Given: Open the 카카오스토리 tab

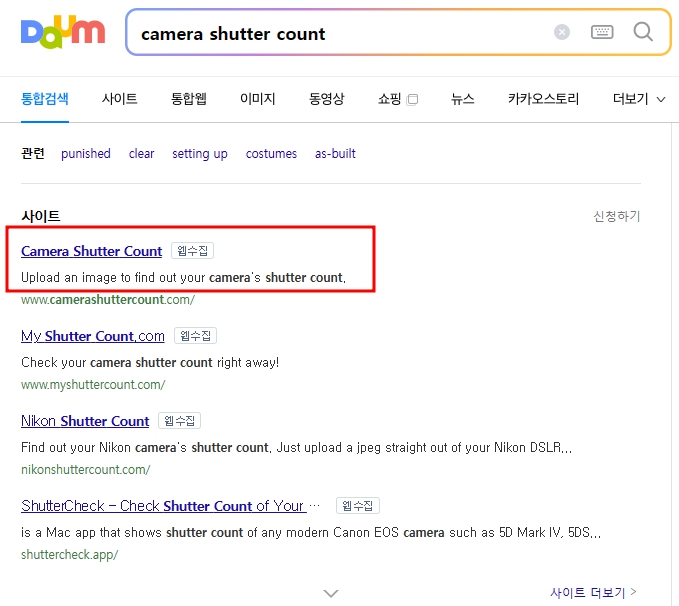Looking at the screenshot, I should point(543,99).
